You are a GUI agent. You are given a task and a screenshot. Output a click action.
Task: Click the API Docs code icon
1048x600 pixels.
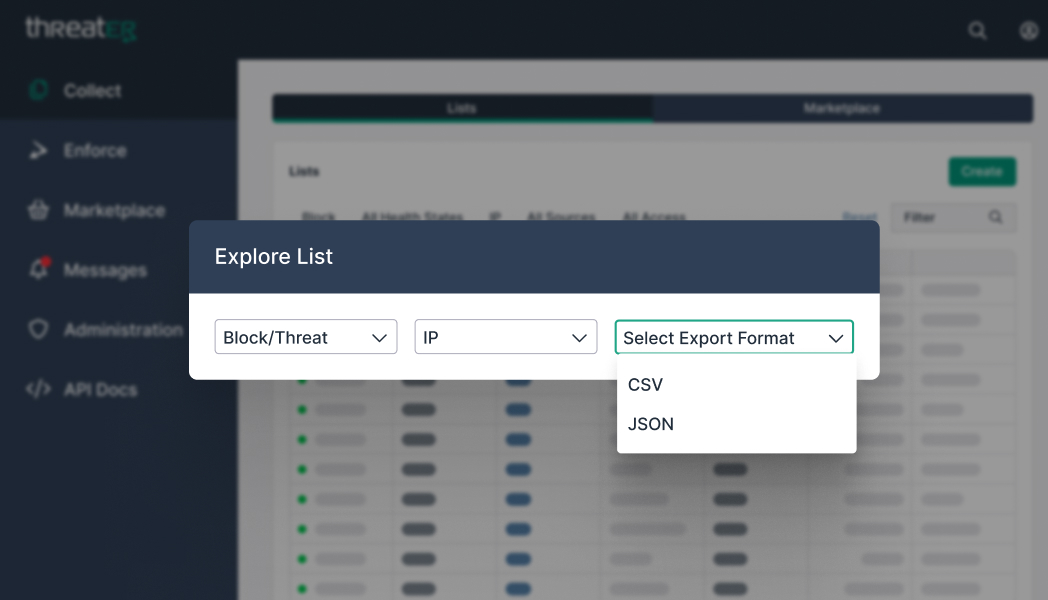point(38,389)
